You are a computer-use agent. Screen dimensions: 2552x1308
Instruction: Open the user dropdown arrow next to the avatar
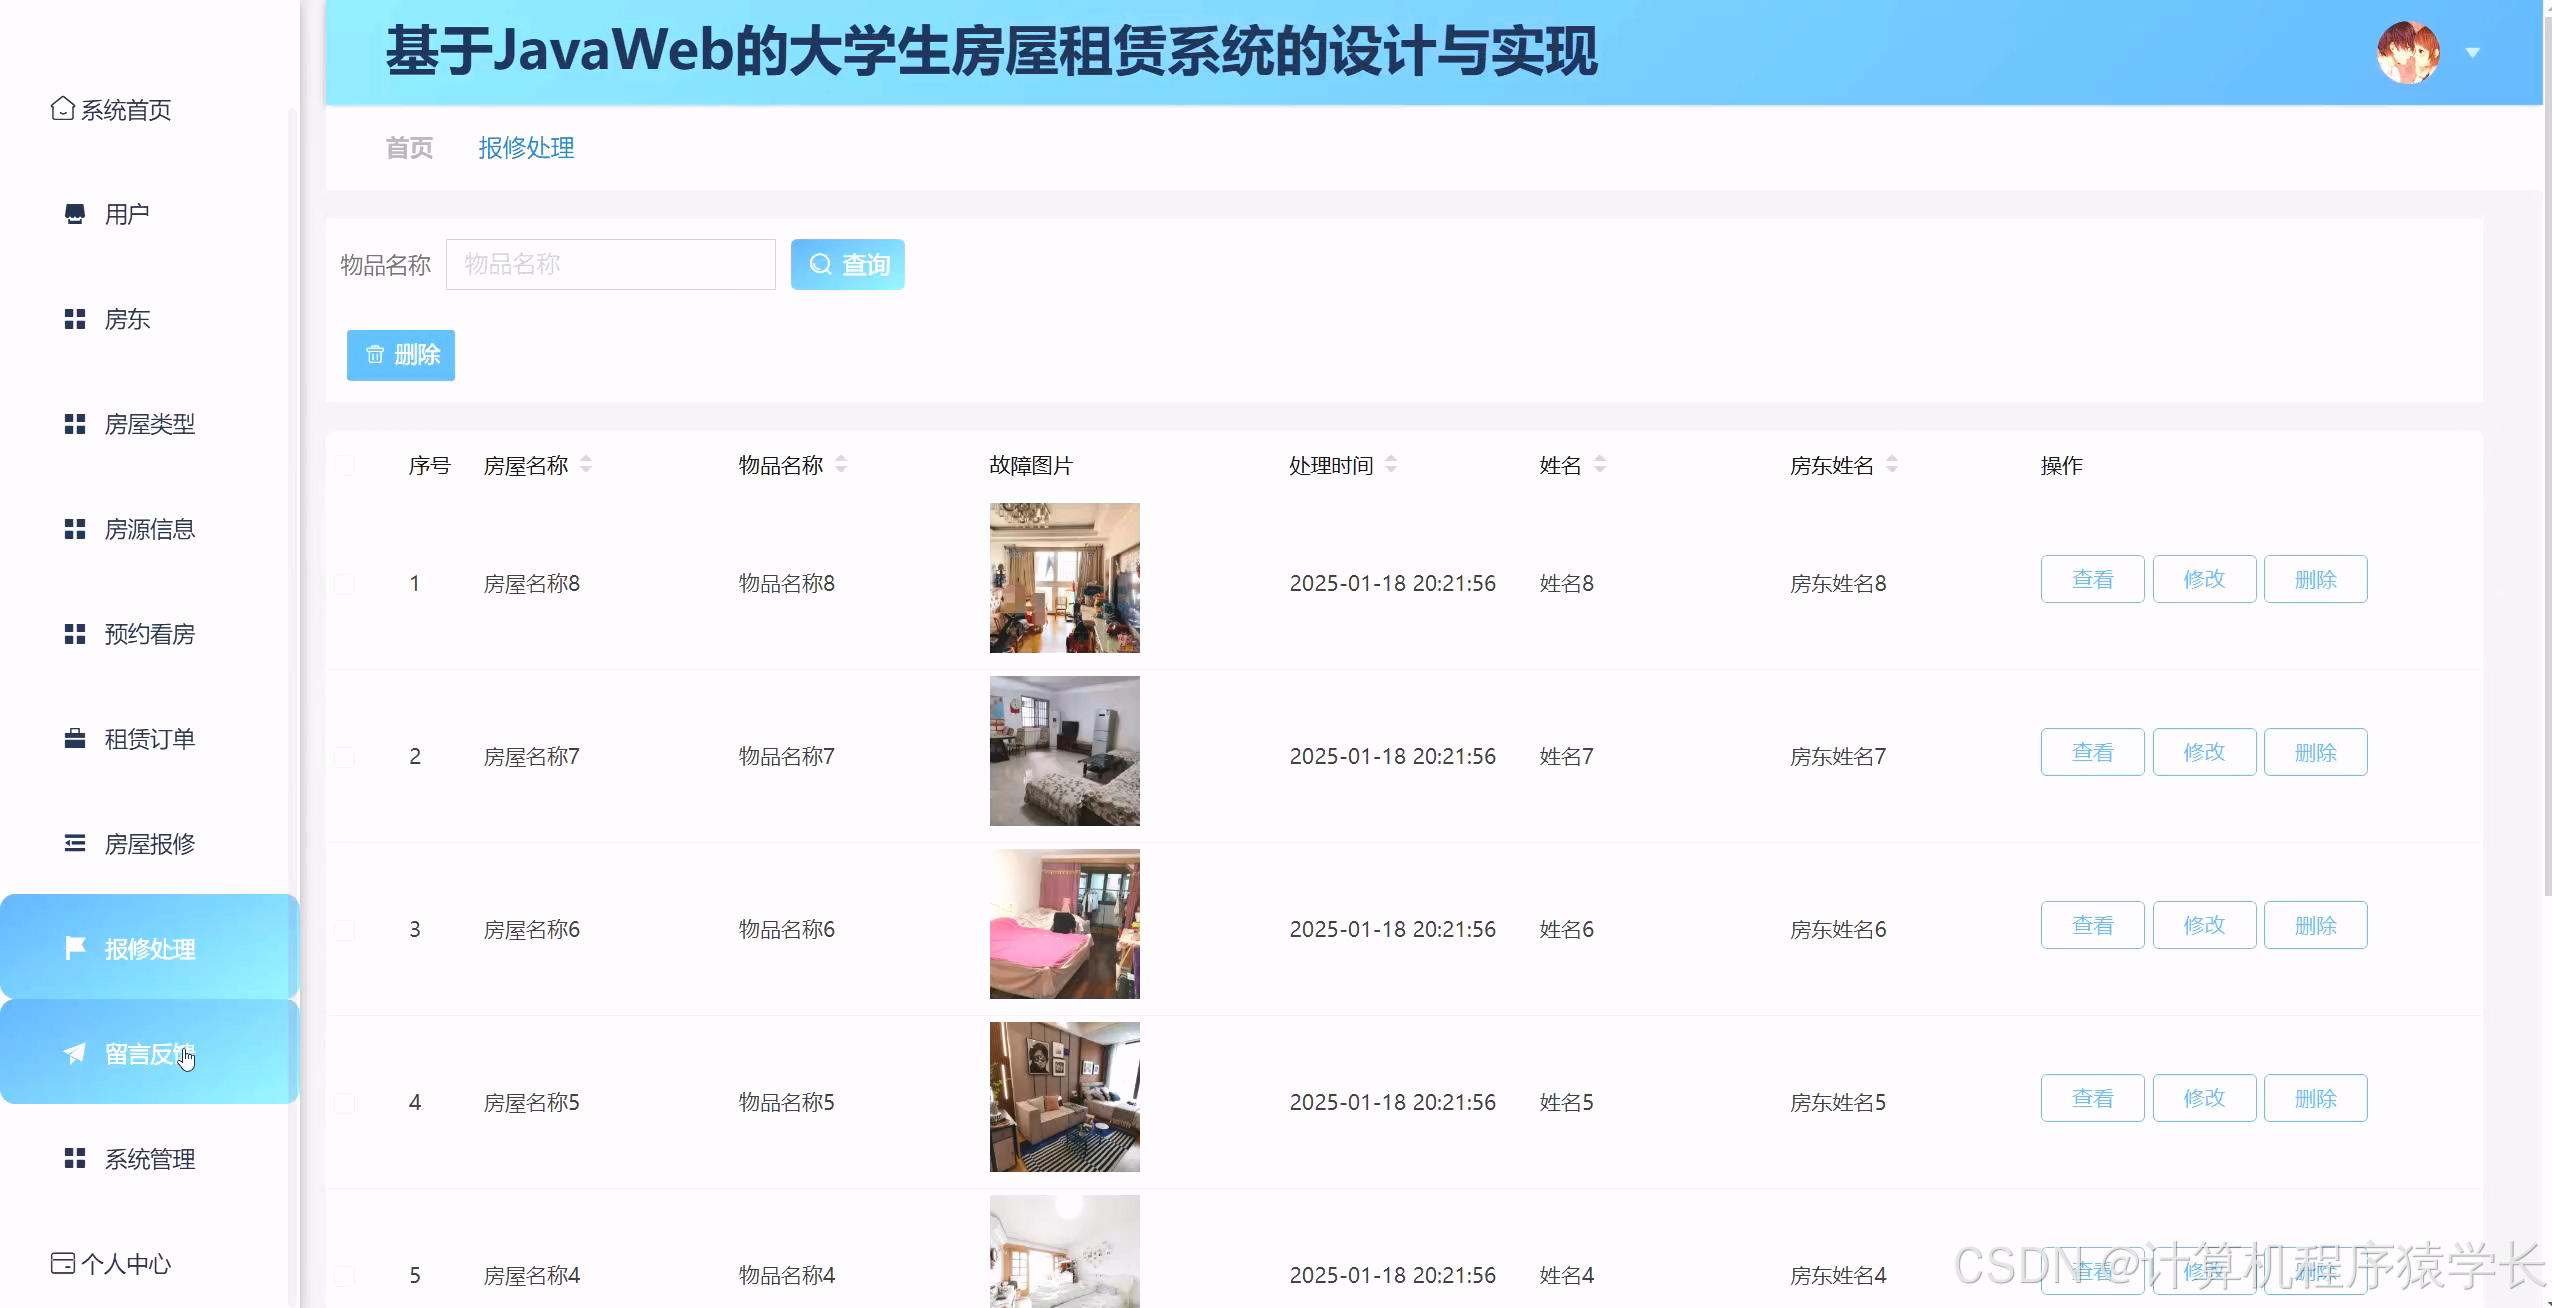tap(2473, 53)
